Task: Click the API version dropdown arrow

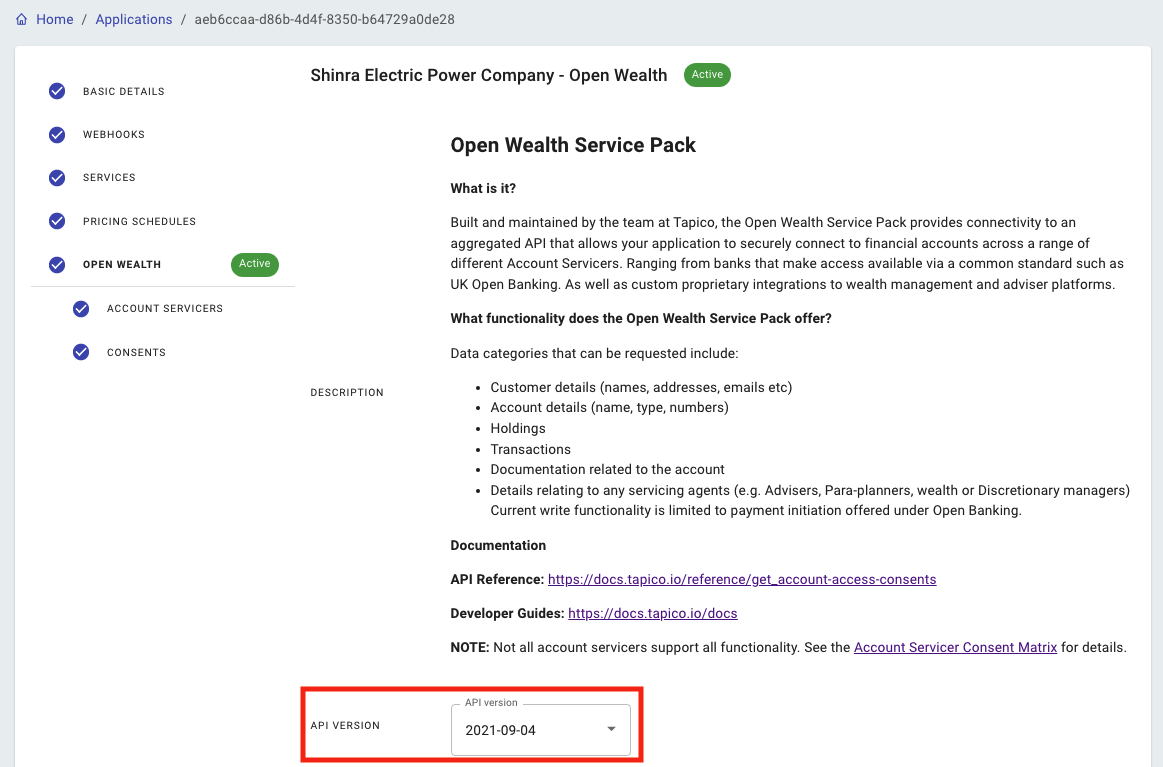Action: [611, 729]
